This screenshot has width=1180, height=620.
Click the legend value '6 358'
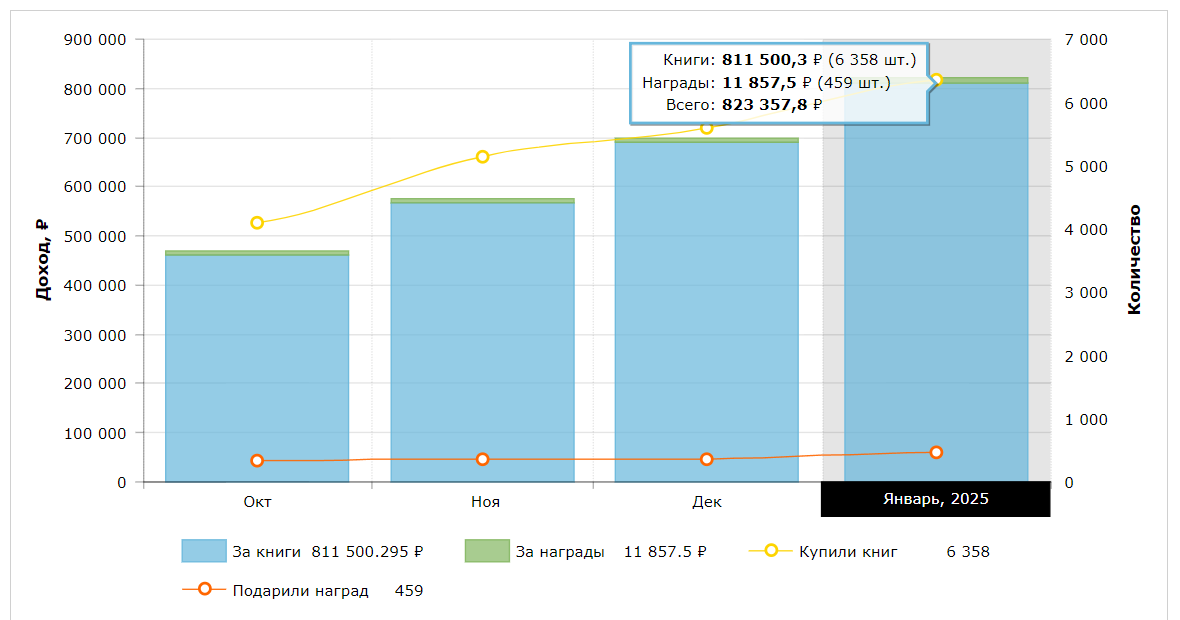click(968, 552)
